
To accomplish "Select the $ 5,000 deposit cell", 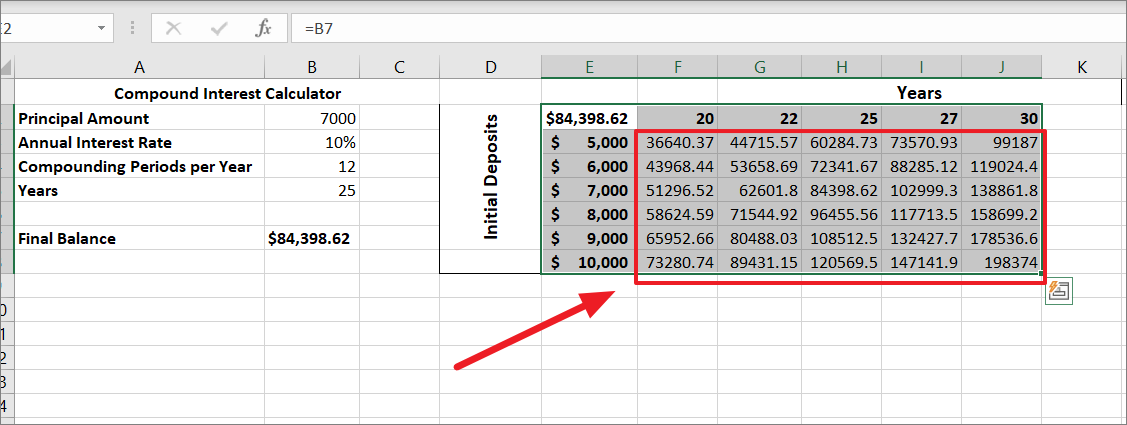I will coord(589,142).
